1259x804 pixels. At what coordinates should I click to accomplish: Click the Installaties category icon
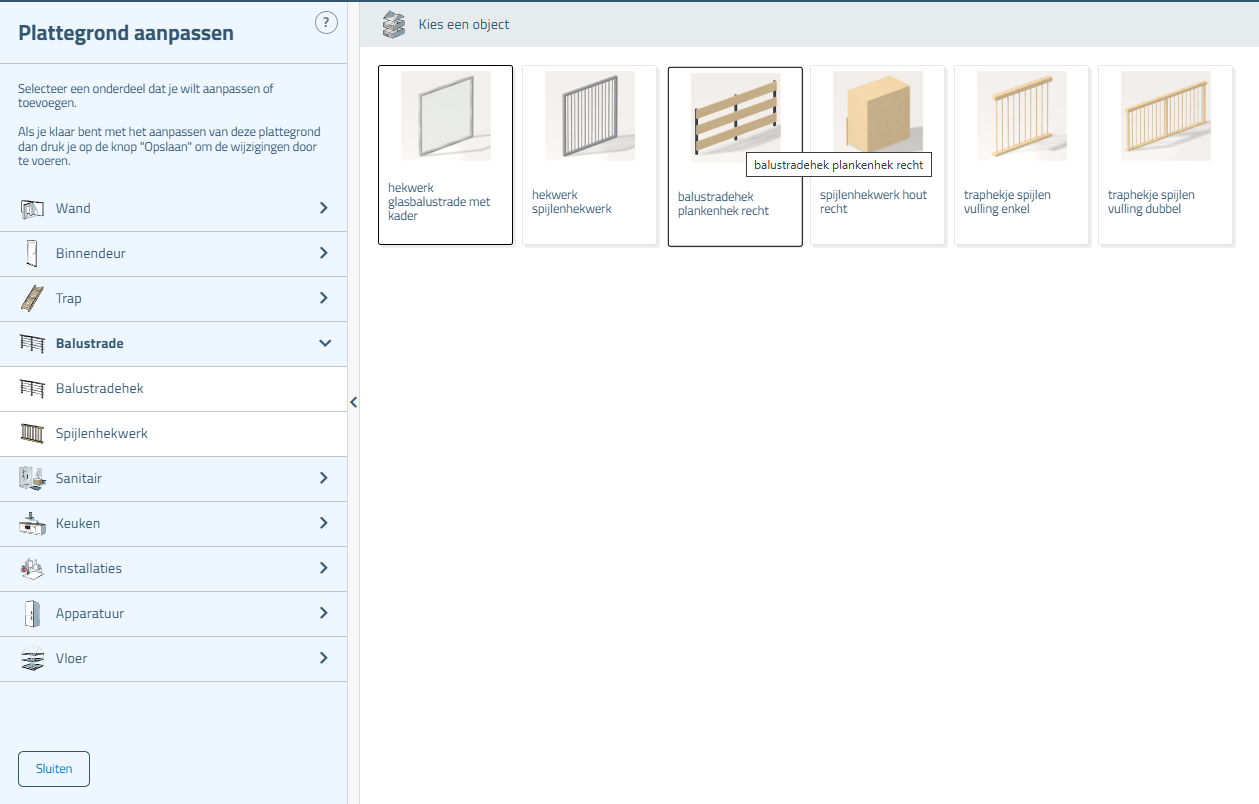[x=32, y=569]
